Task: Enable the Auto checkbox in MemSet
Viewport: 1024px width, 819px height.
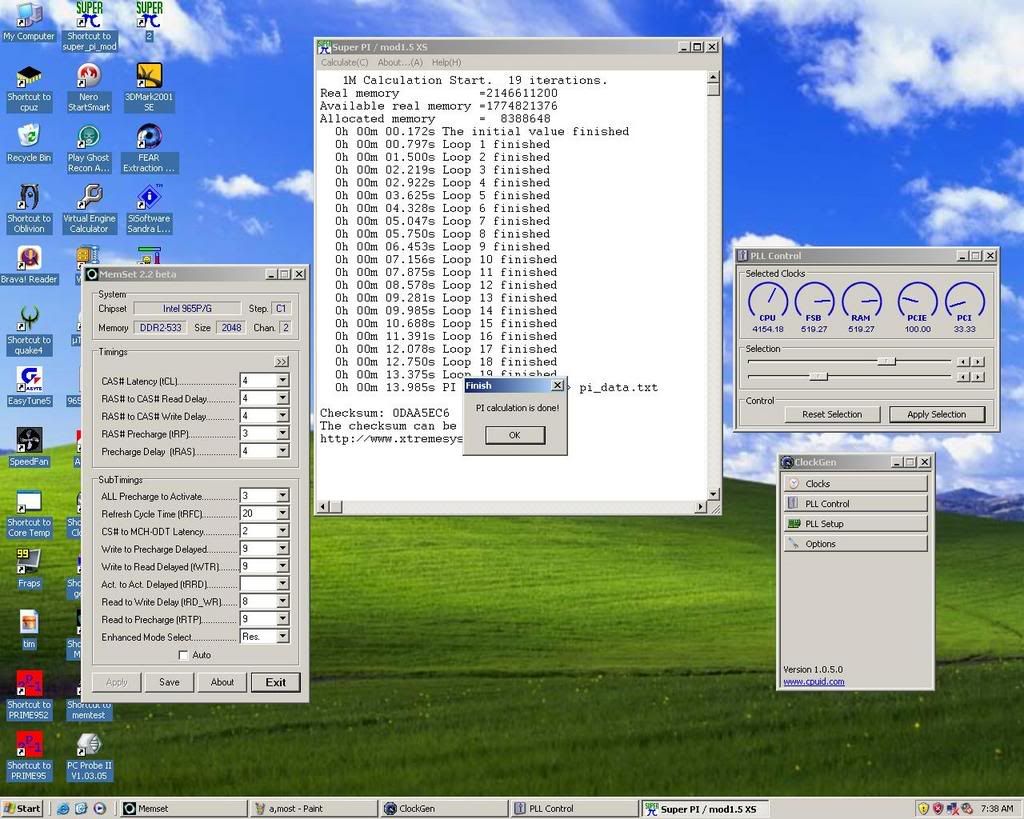Action: click(x=183, y=655)
